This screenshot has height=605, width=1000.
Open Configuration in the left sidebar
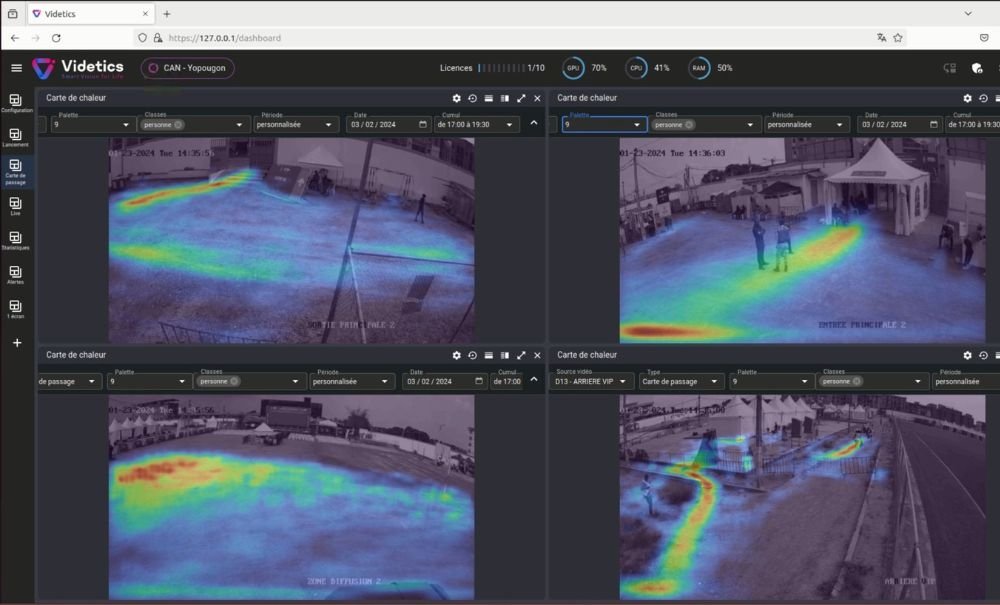click(x=16, y=103)
